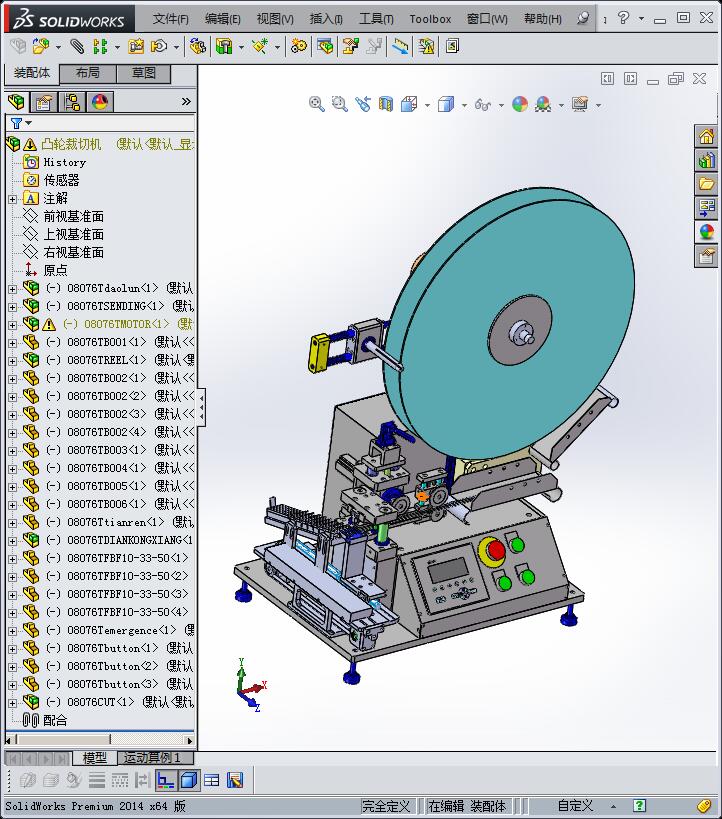The height and width of the screenshot is (819, 722).
Task: Activate Section View tool
Action: click(386, 104)
